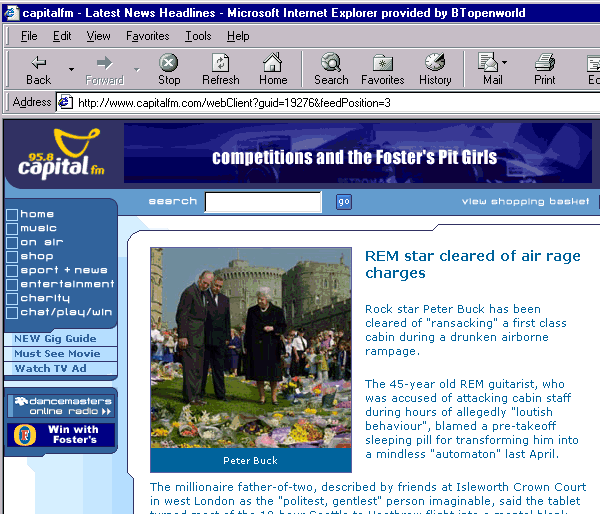Tick the box beside chat/play/win
600x514 pixels.
[x=12, y=312]
